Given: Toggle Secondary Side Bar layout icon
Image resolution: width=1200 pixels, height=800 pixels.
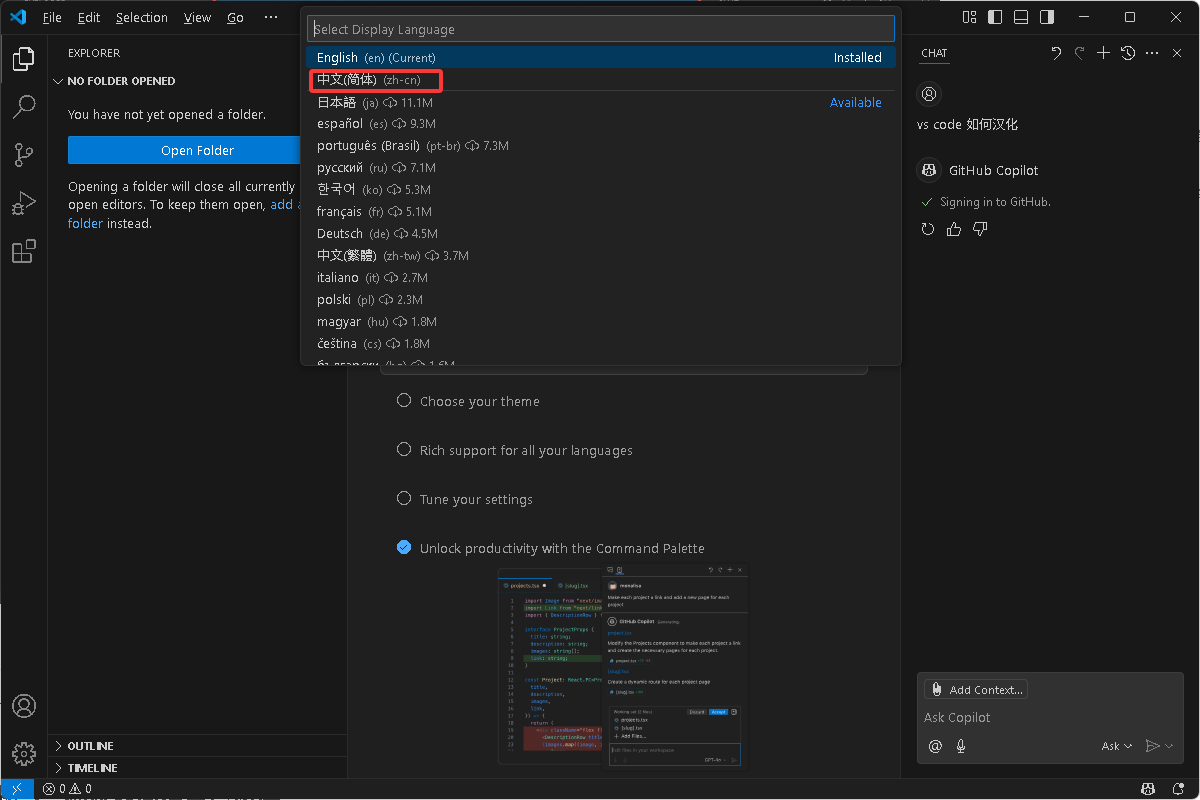Looking at the screenshot, I should [1047, 17].
